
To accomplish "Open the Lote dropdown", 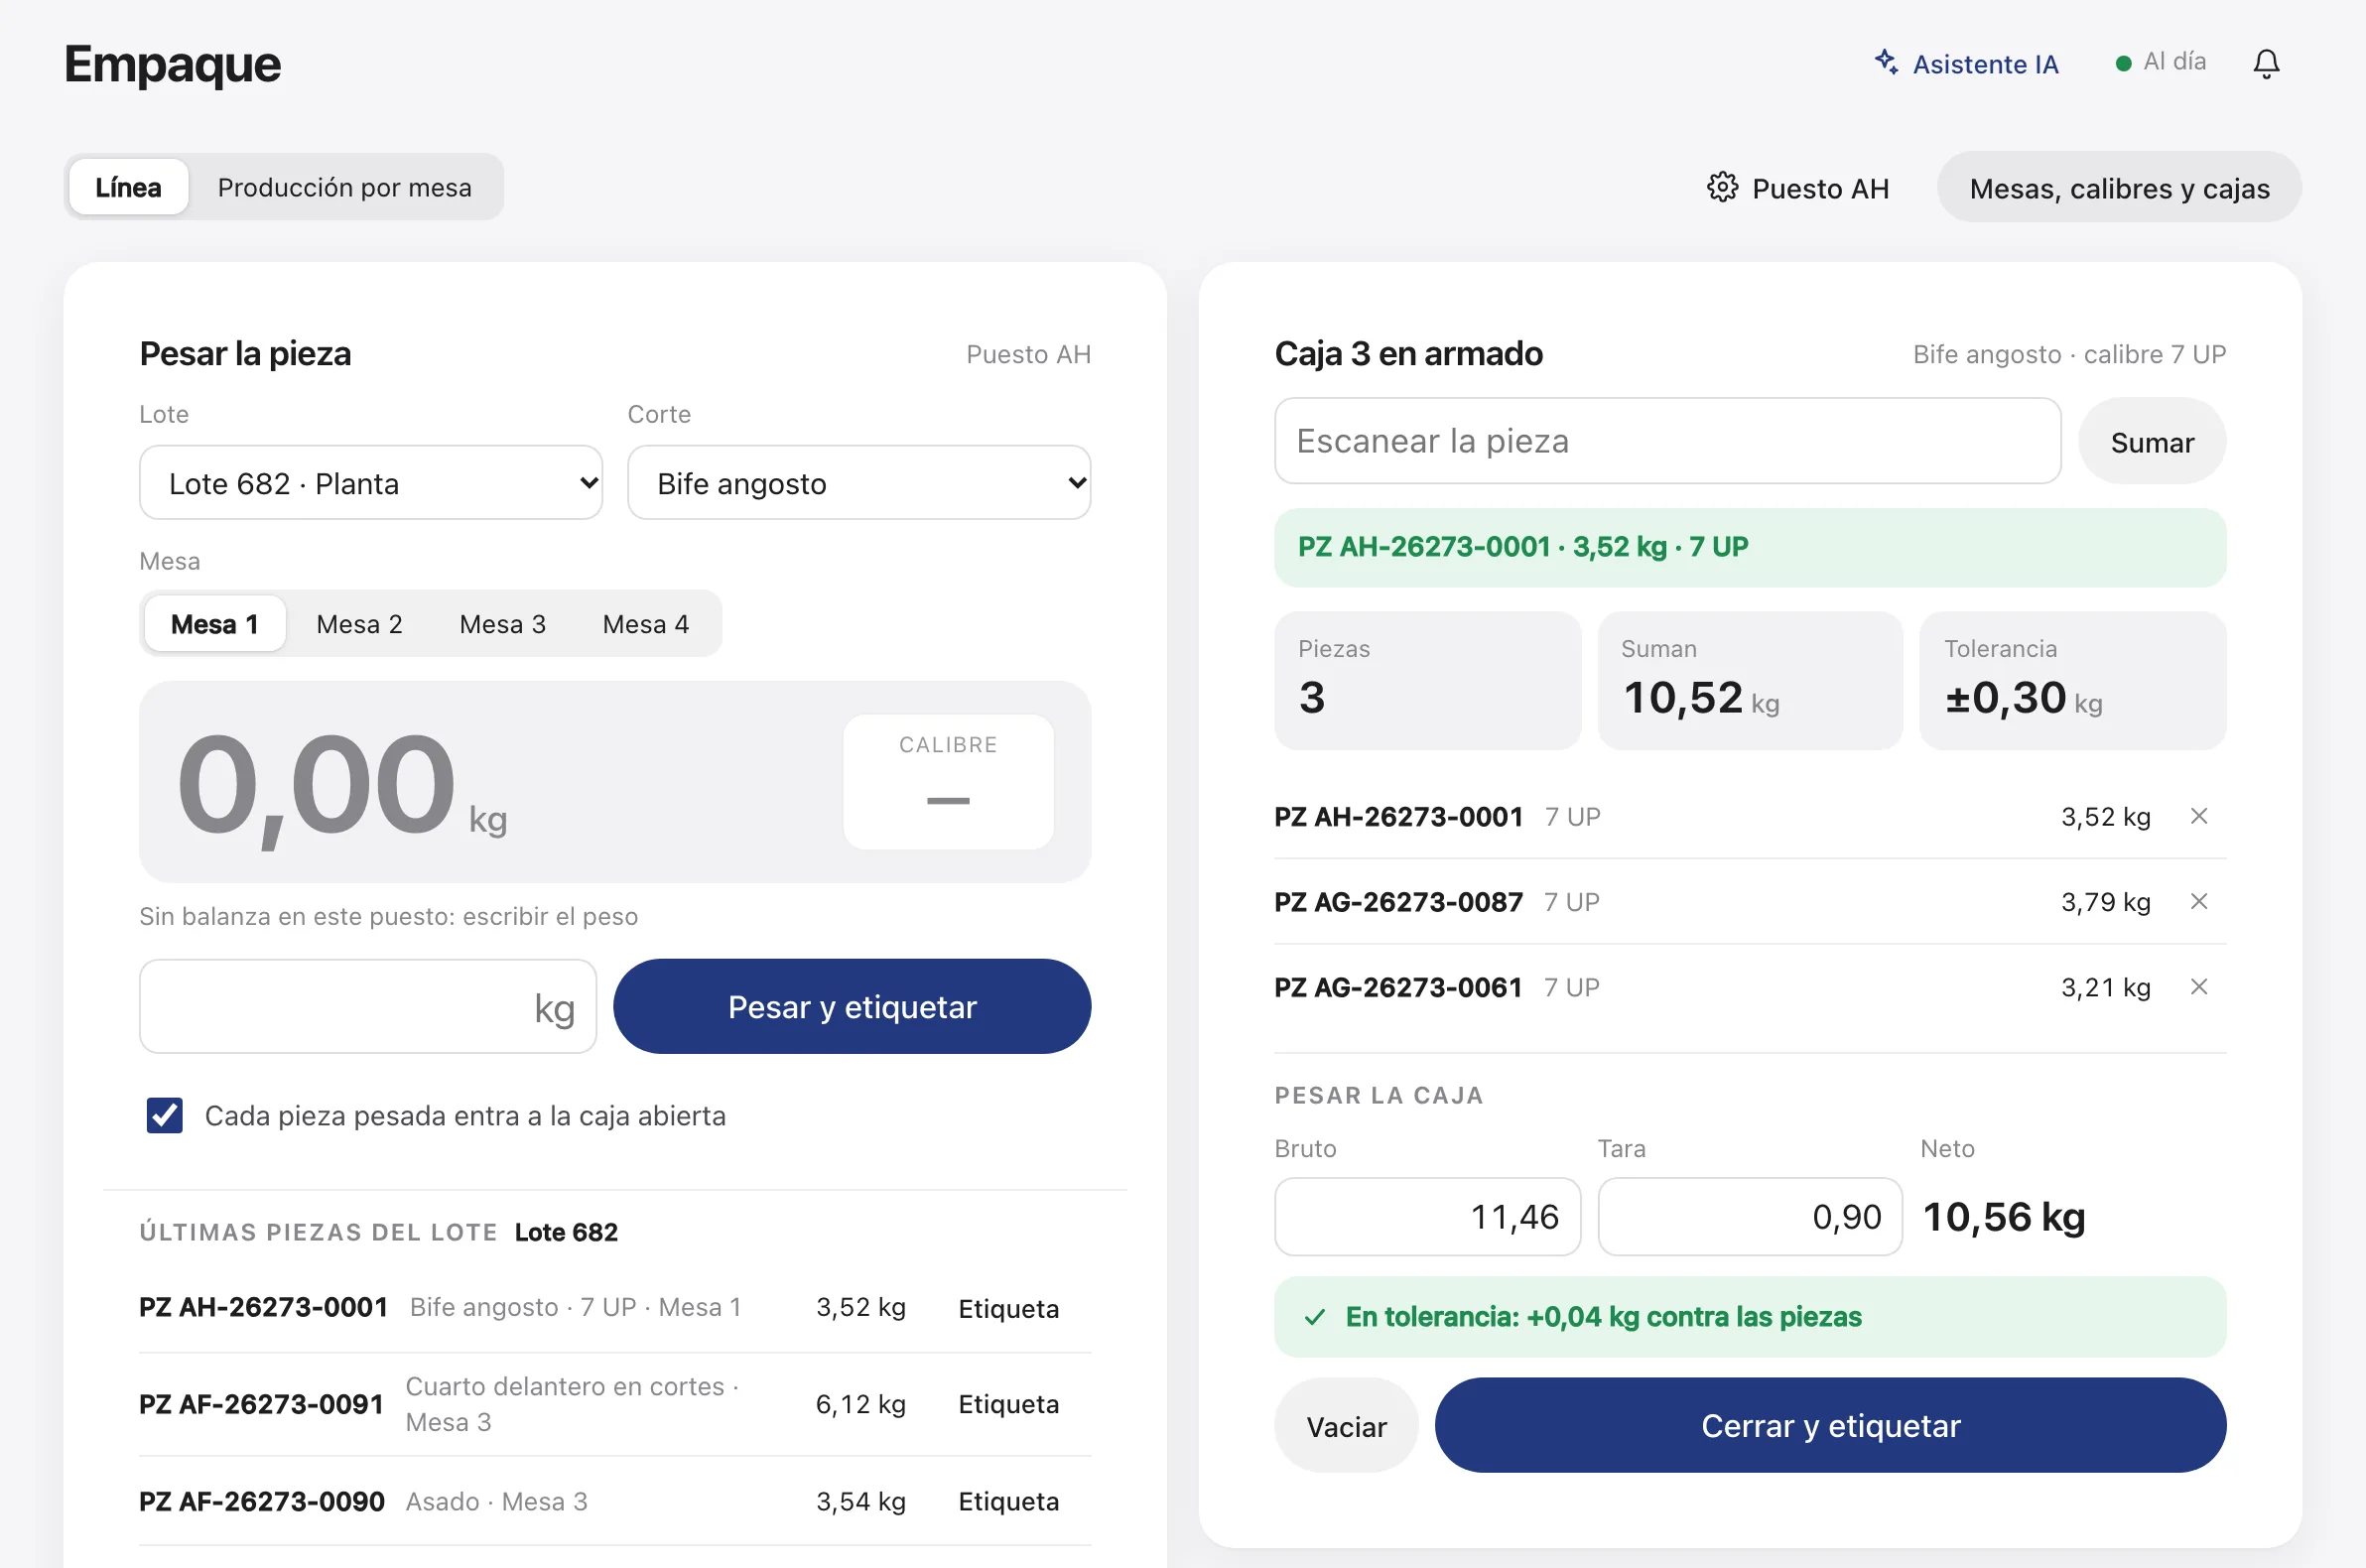I will tap(371, 483).
